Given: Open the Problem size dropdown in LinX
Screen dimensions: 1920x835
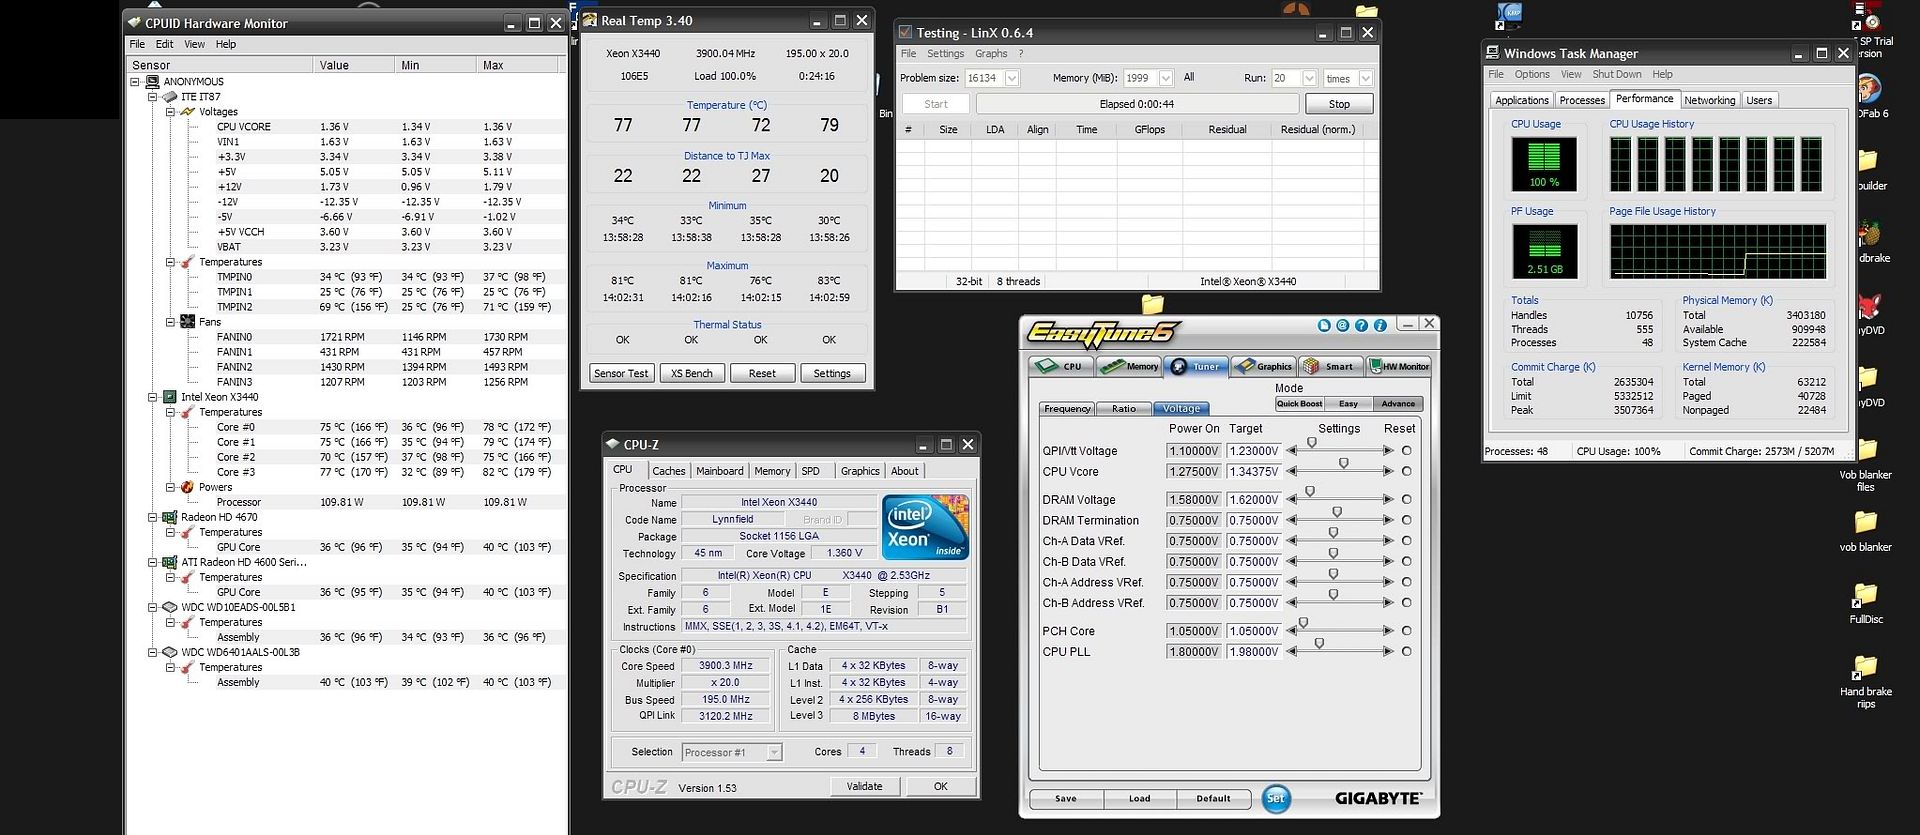Looking at the screenshot, I should (x=1012, y=78).
